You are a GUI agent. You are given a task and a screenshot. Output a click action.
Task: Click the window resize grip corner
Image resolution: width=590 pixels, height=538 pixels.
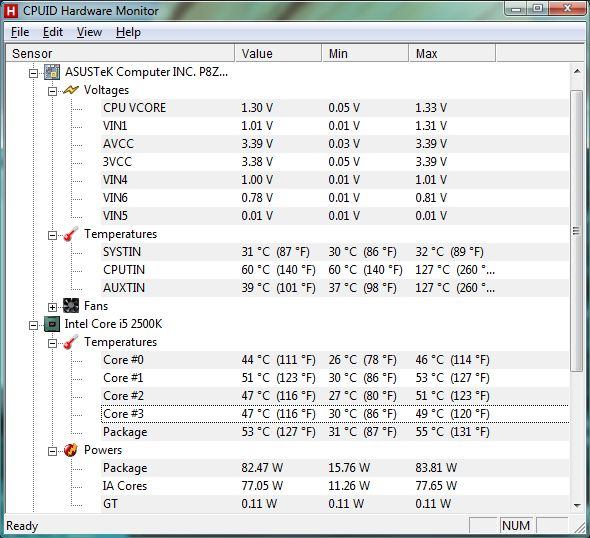pos(579,527)
